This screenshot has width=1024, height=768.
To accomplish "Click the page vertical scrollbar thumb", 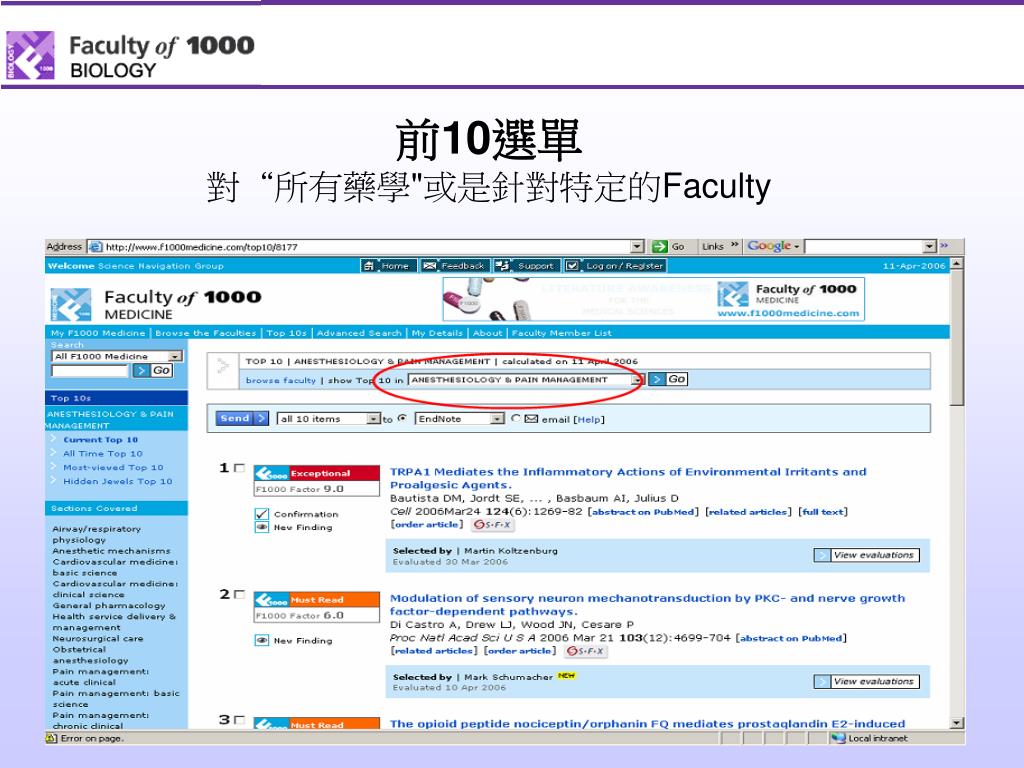I will (957, 338).
